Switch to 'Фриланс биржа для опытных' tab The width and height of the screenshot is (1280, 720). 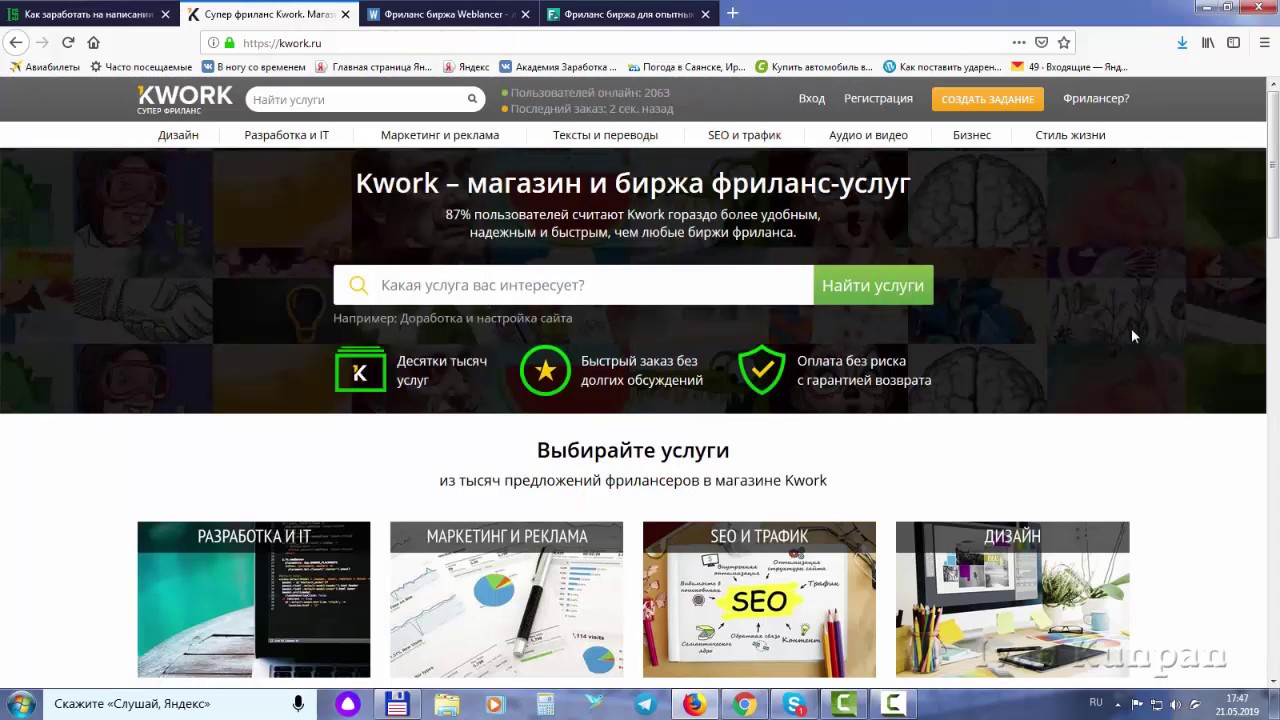(627, 14)
